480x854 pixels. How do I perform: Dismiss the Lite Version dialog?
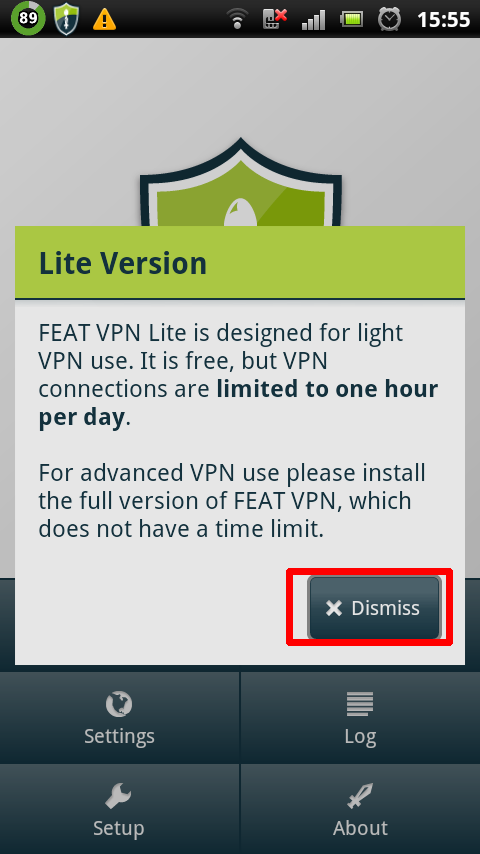(374, 607)
